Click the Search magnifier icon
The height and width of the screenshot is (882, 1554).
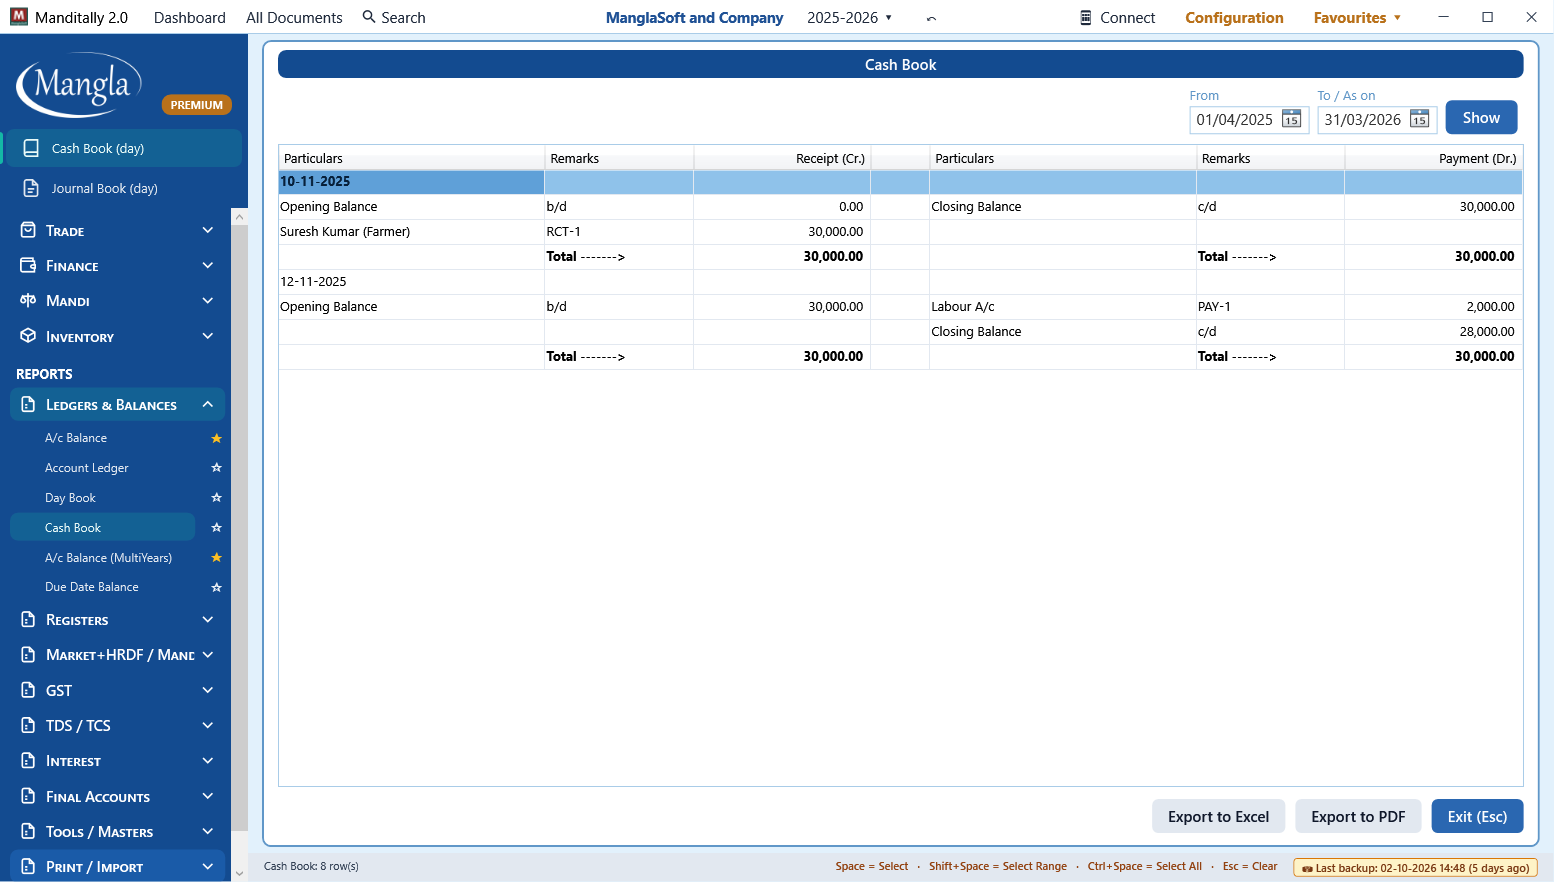(x=369, y=17)
